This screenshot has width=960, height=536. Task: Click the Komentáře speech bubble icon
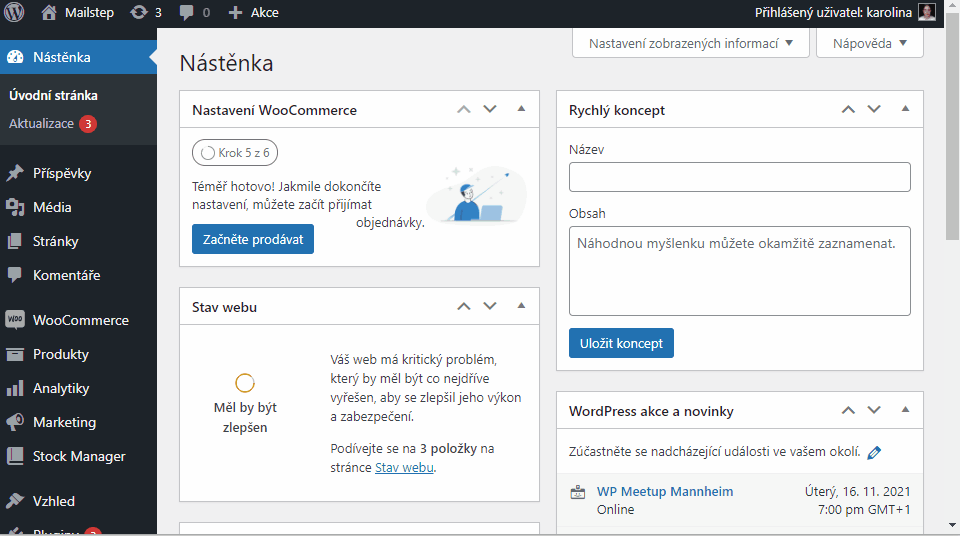click(15, 275)
